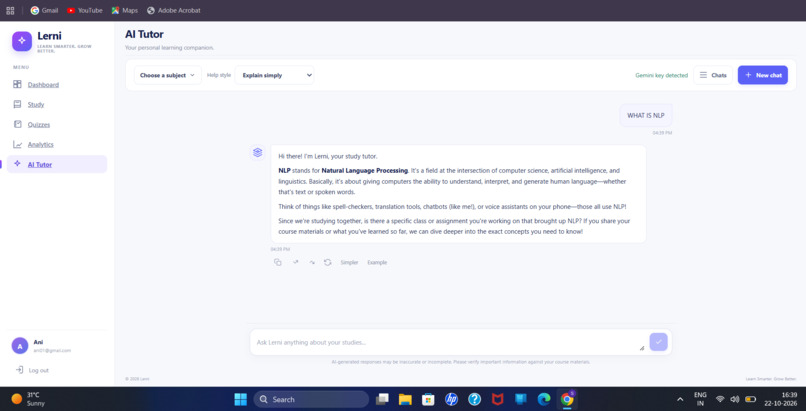Open the Dashboard icon in the sidebar
Image resolution: width=806 pixels, height=411 pixels.
click(x=17, y=84)
